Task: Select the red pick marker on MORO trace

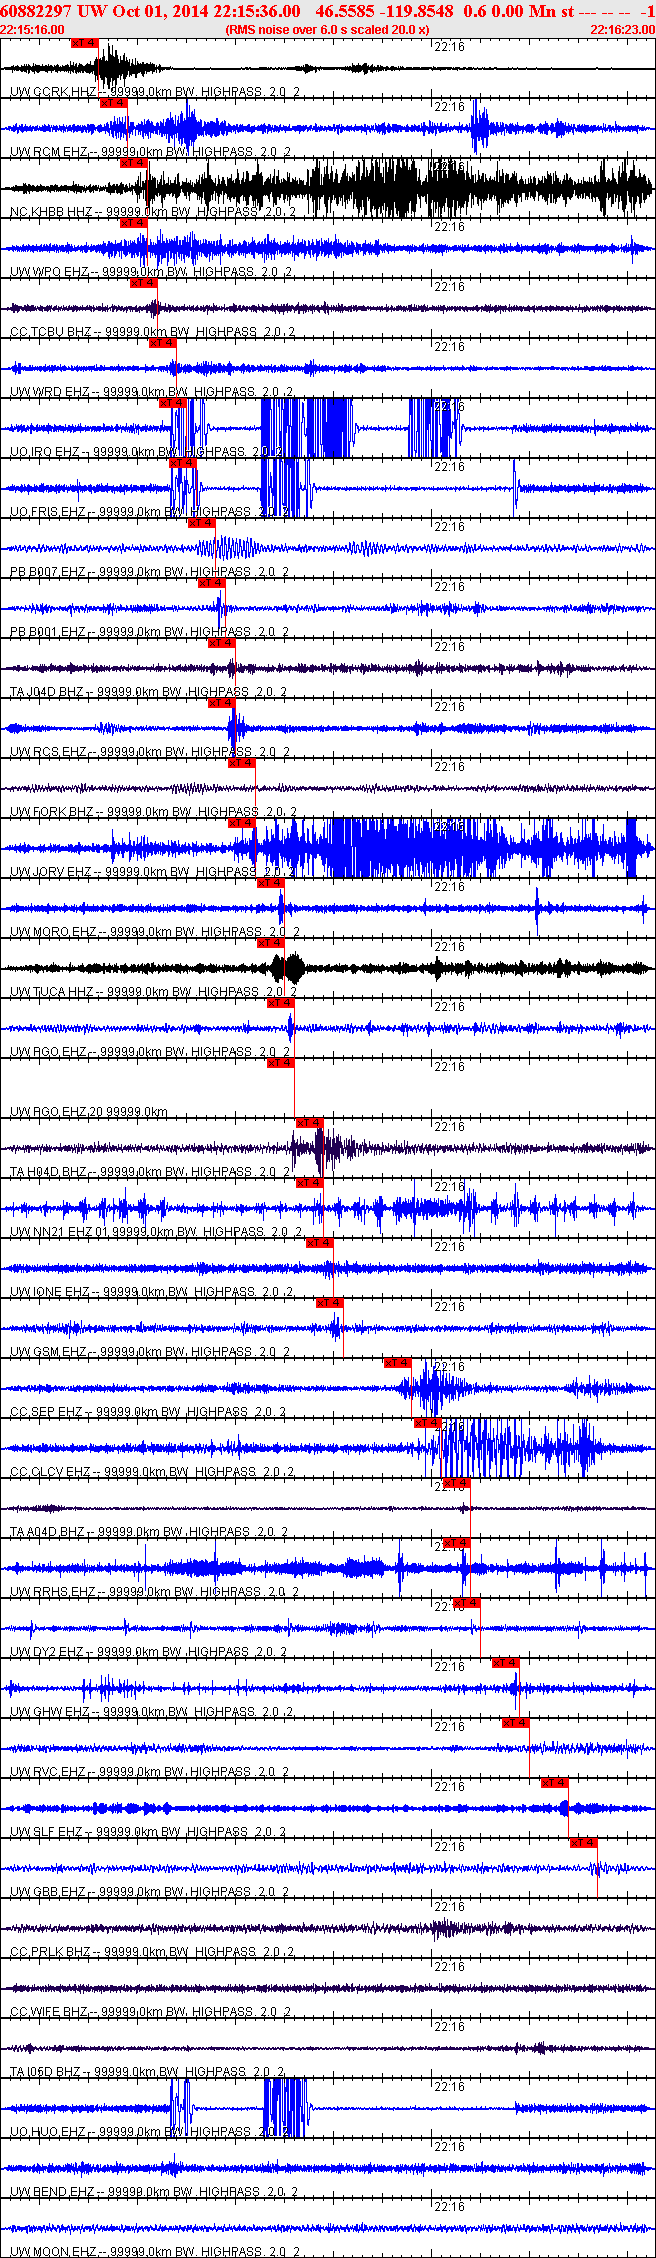Action: 271,883
